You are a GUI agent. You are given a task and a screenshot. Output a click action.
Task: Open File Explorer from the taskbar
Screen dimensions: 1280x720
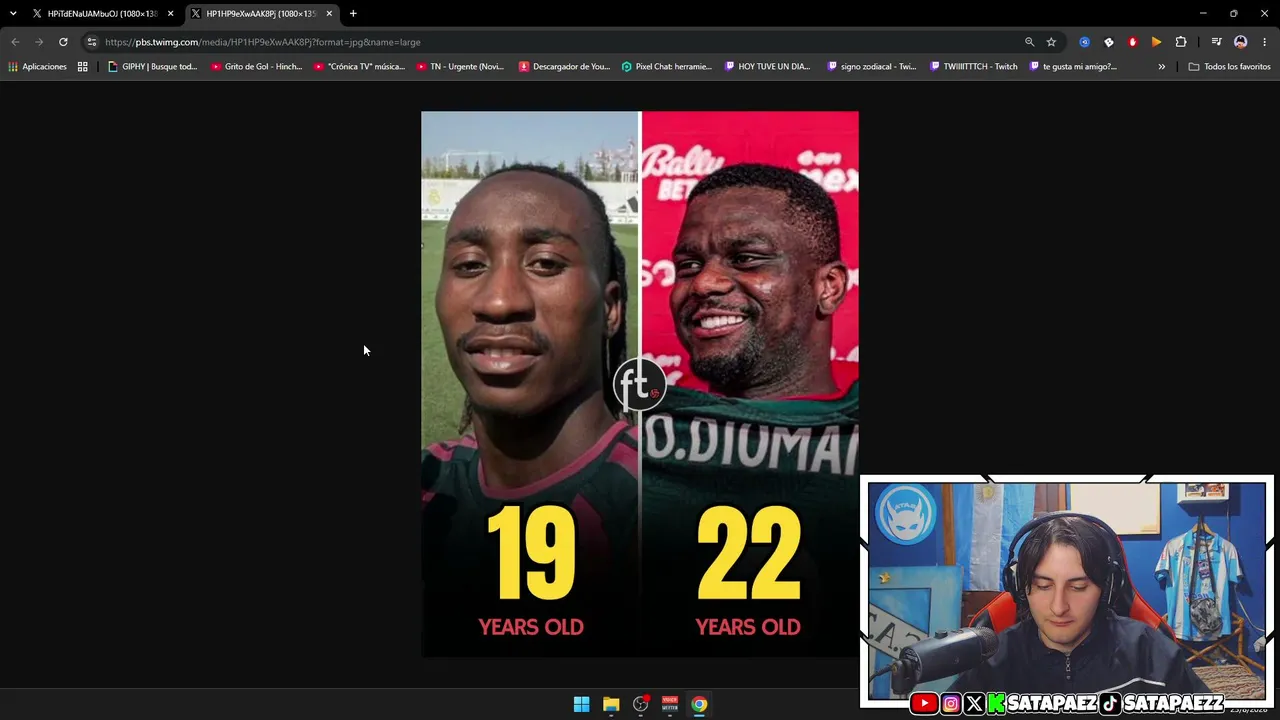pos(611,704)
